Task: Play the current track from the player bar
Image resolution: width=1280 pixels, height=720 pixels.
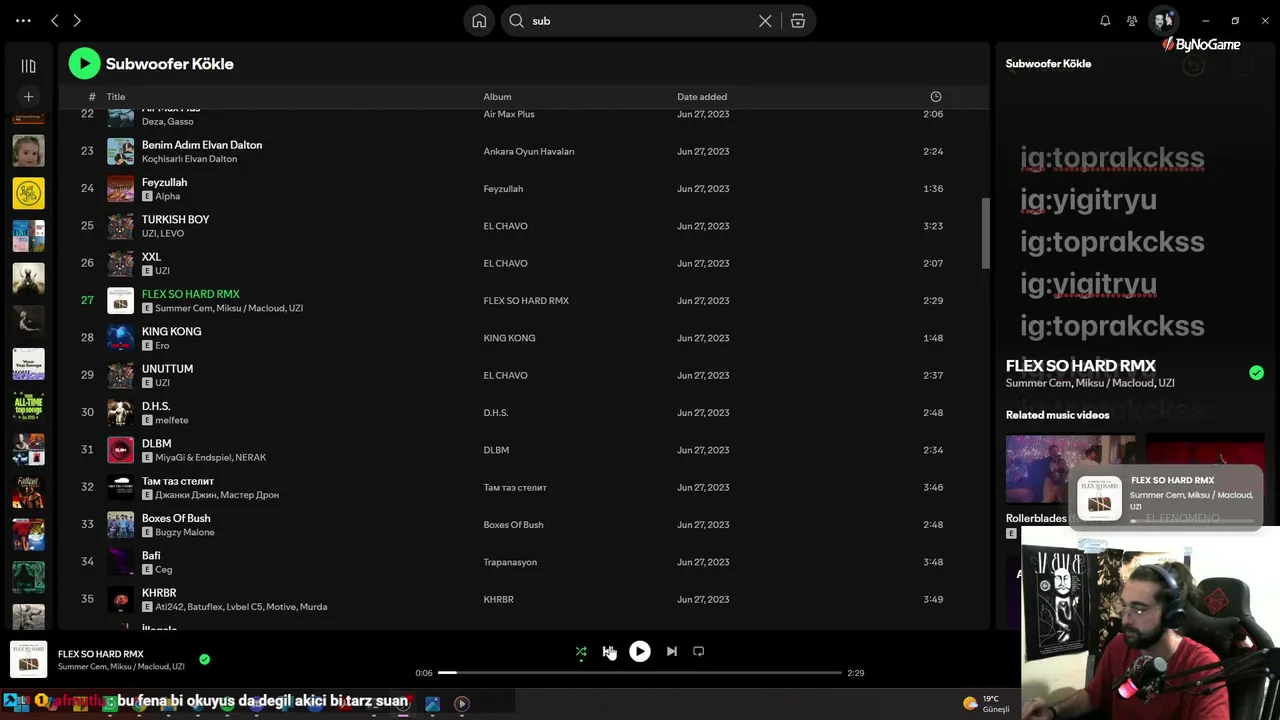Action: 640,652
